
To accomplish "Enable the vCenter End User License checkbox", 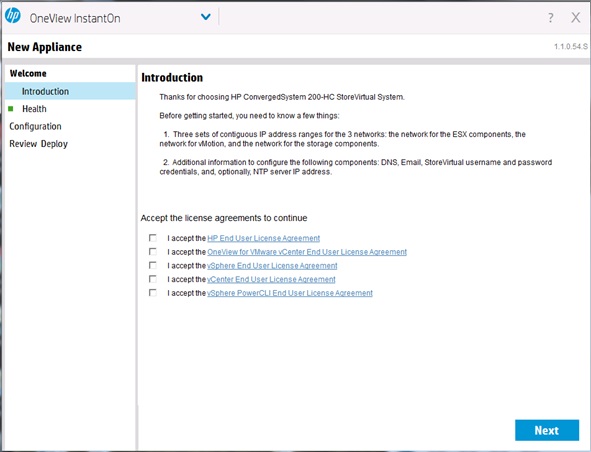I will [153, 279].
